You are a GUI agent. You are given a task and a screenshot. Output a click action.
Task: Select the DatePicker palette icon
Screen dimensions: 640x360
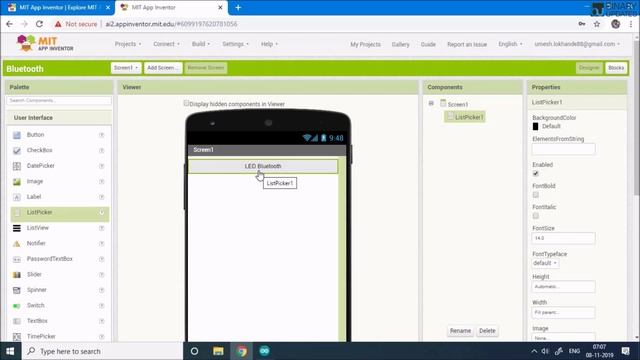17,166
